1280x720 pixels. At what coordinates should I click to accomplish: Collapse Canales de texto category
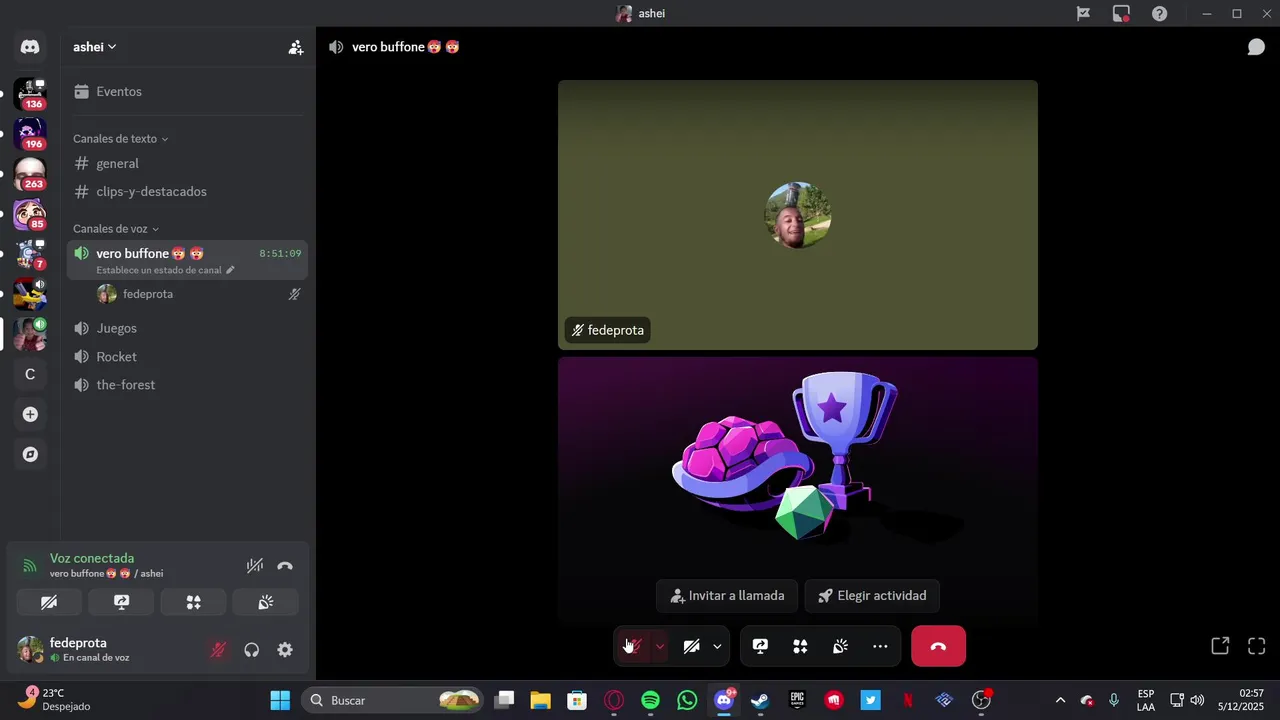[120, 139]
